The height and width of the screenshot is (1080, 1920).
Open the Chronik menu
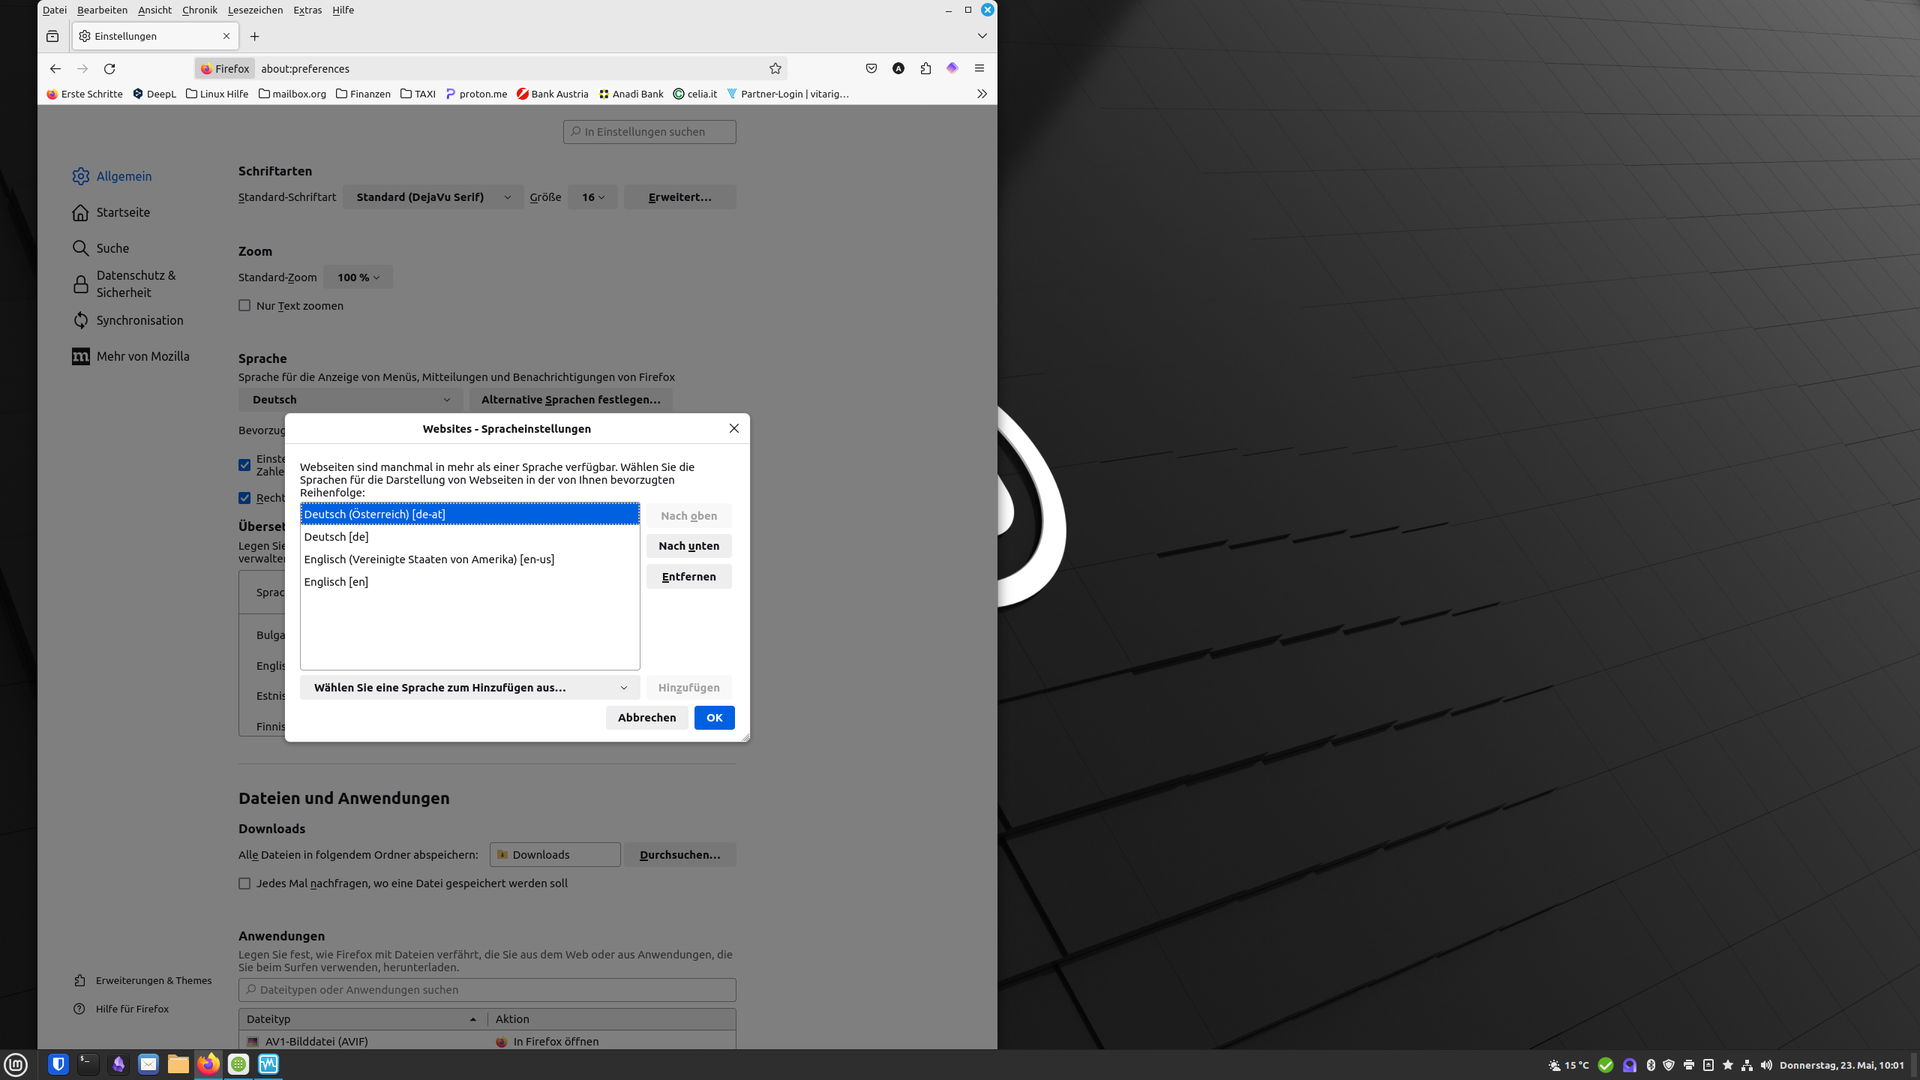coord(199,10)
